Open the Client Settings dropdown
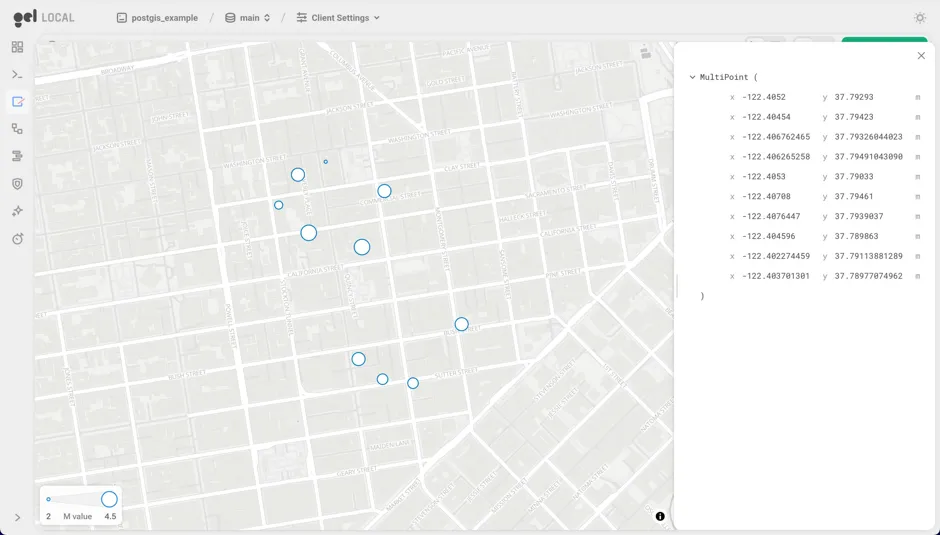The width and height of the screenshot is (940, 535). point(338,18)
